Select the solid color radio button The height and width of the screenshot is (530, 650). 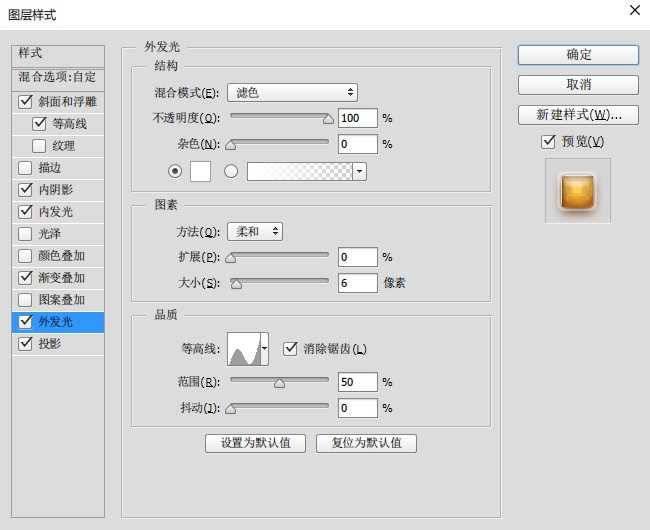176,171
